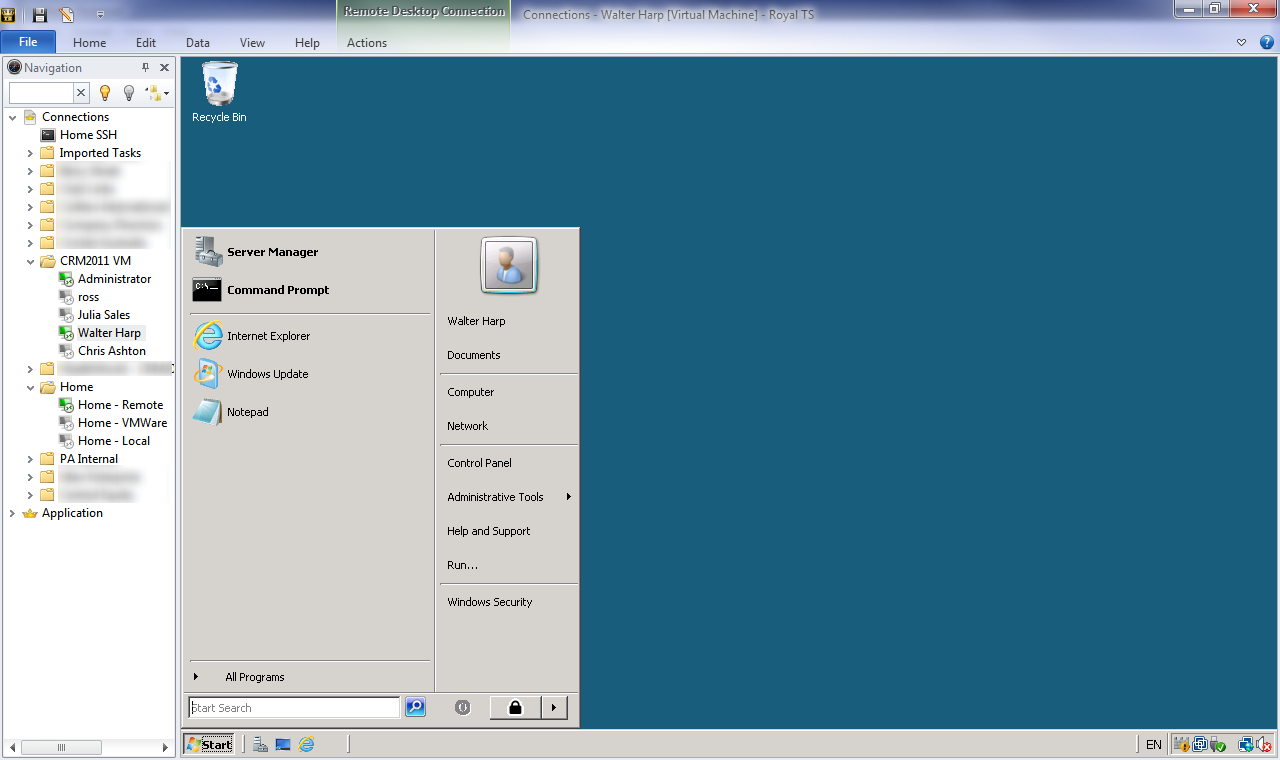The height and width of the screenshot is (760, 1280).
Task: Click the Internet Explorer taskbar icon
Action: click(x=307, y=744)
